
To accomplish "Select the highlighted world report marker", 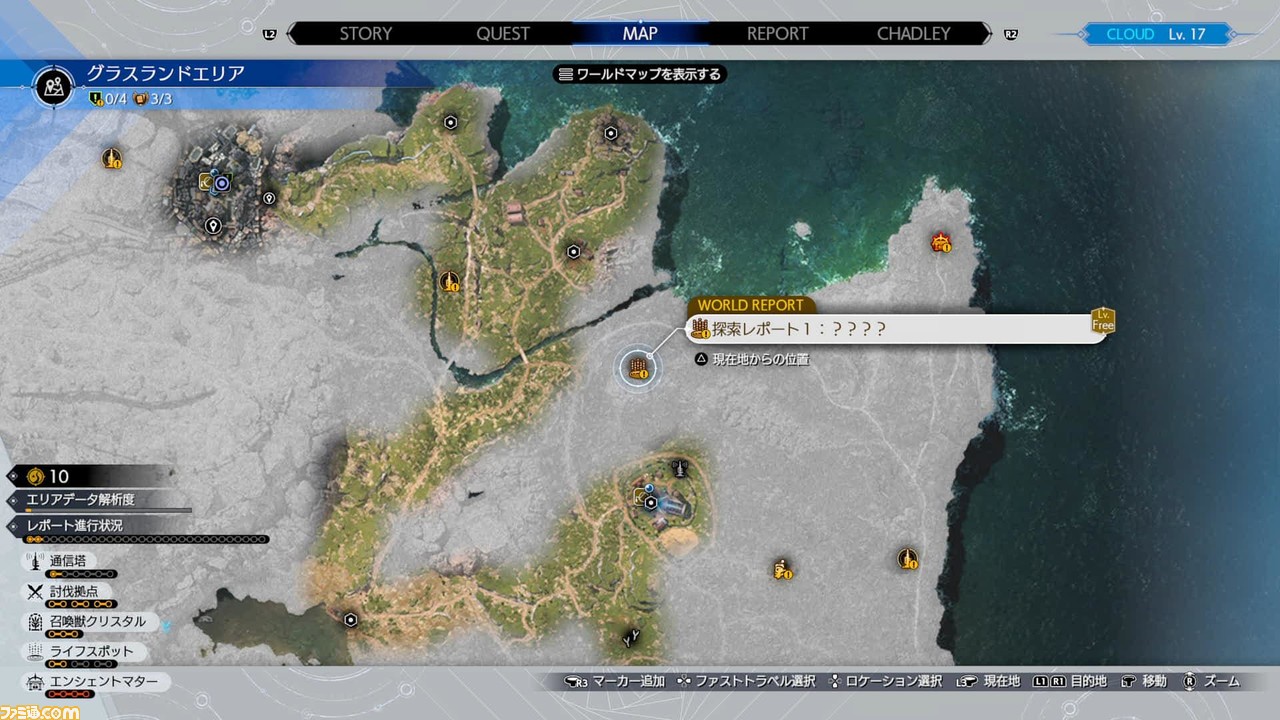I will tap(637, 369).
